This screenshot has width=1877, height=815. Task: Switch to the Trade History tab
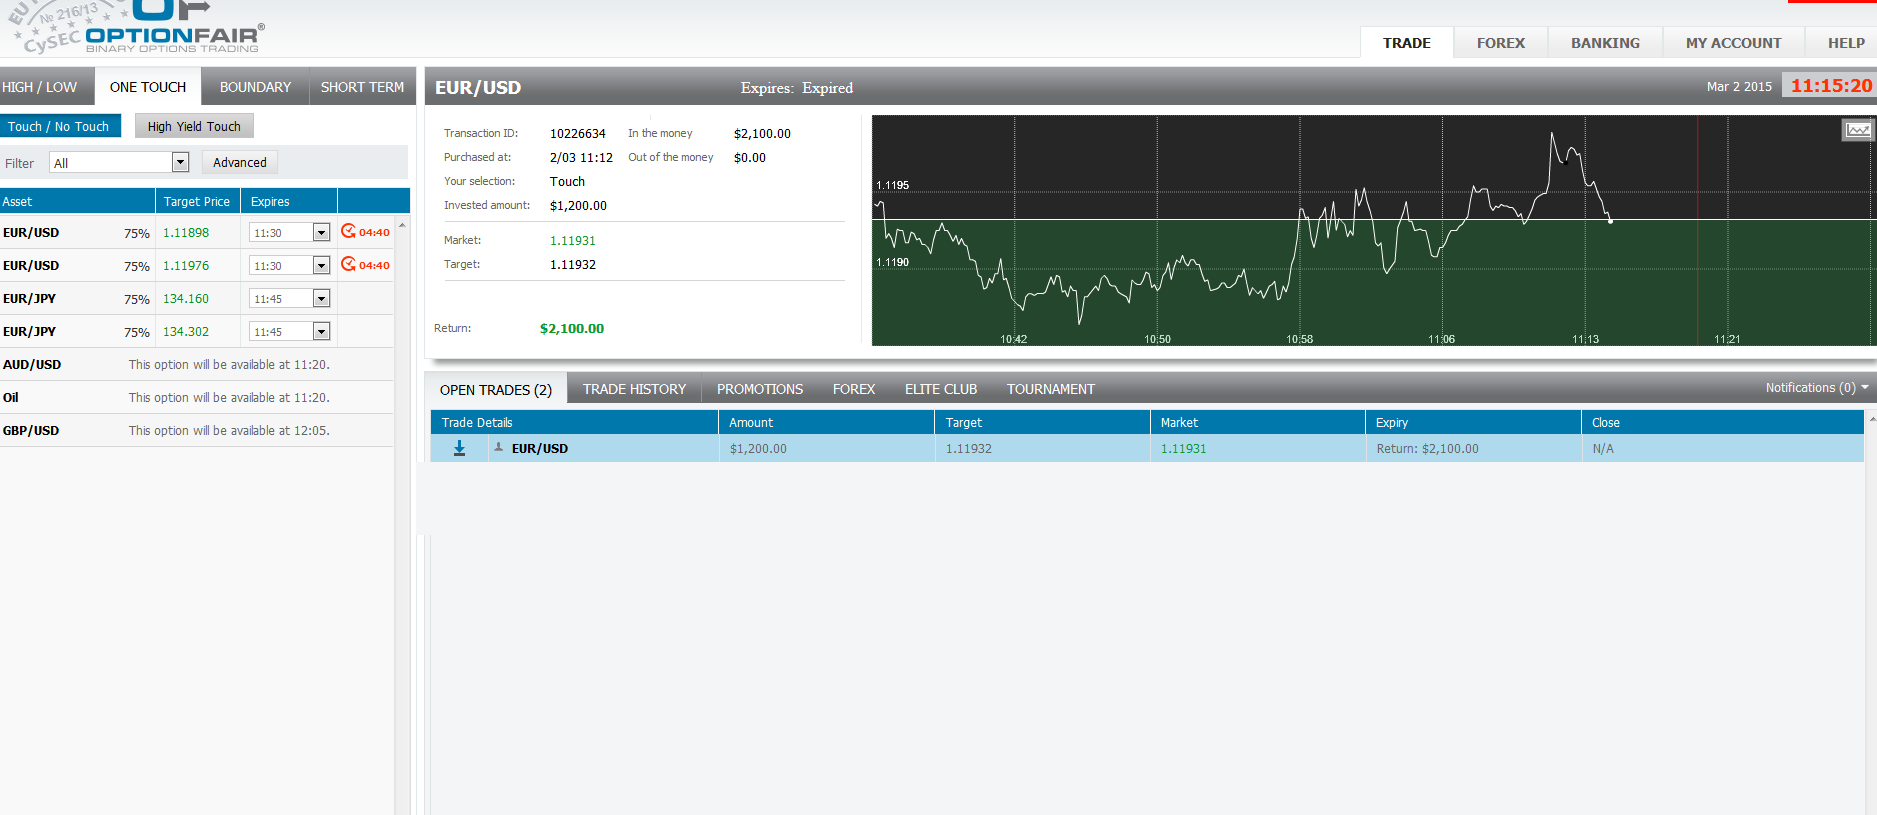click(634, 389)
